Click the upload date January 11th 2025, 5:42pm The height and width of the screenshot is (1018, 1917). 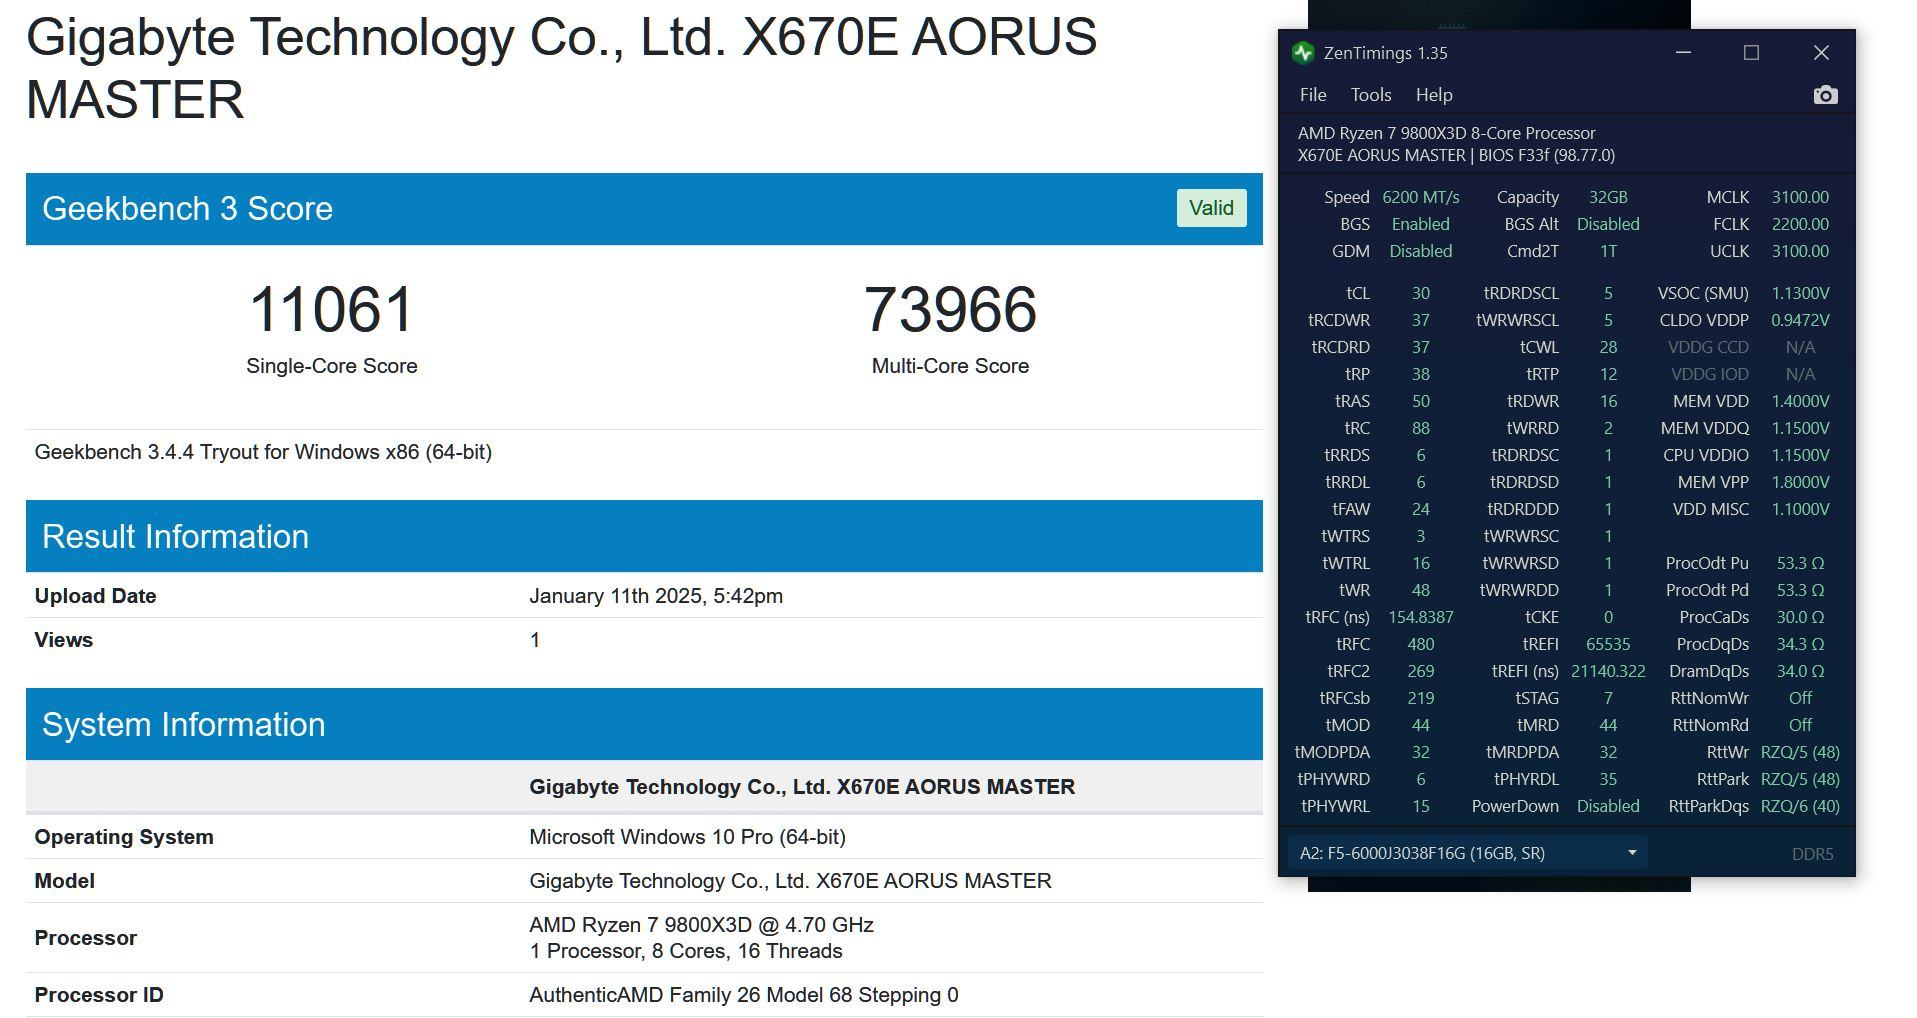click(x=656, y=596)
